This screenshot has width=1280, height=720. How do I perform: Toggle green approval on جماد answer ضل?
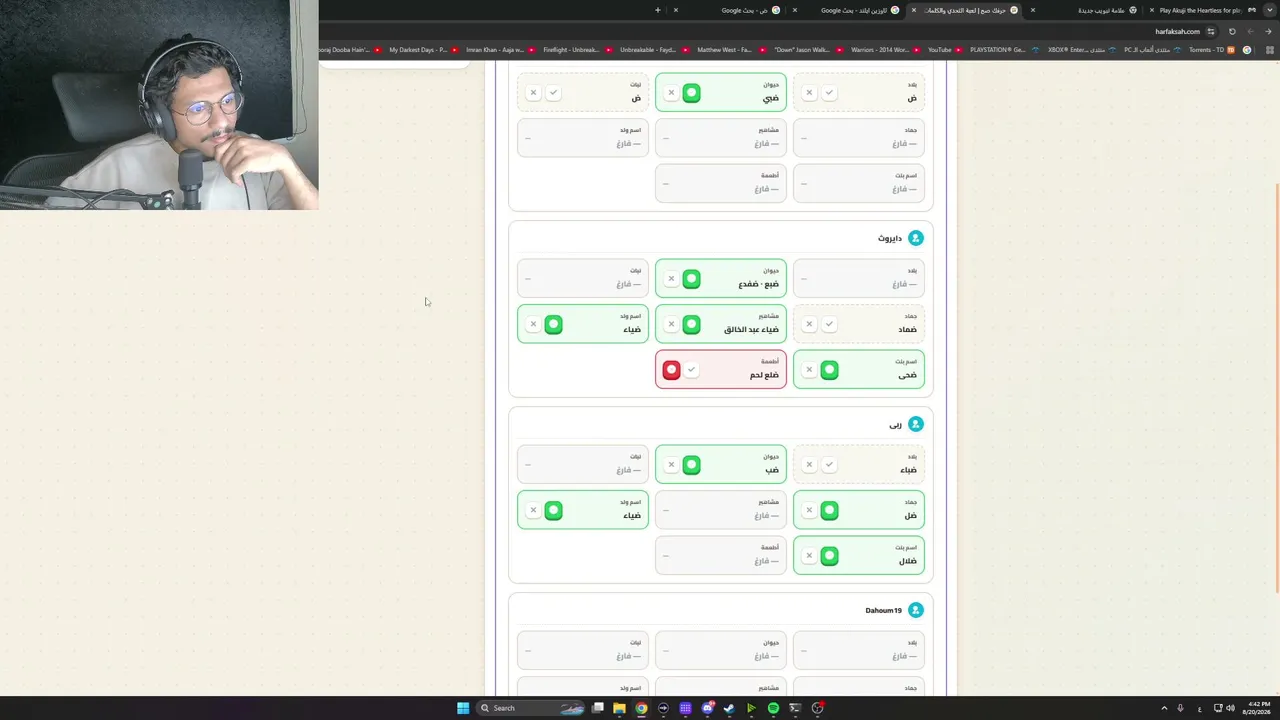pos(829,510)
